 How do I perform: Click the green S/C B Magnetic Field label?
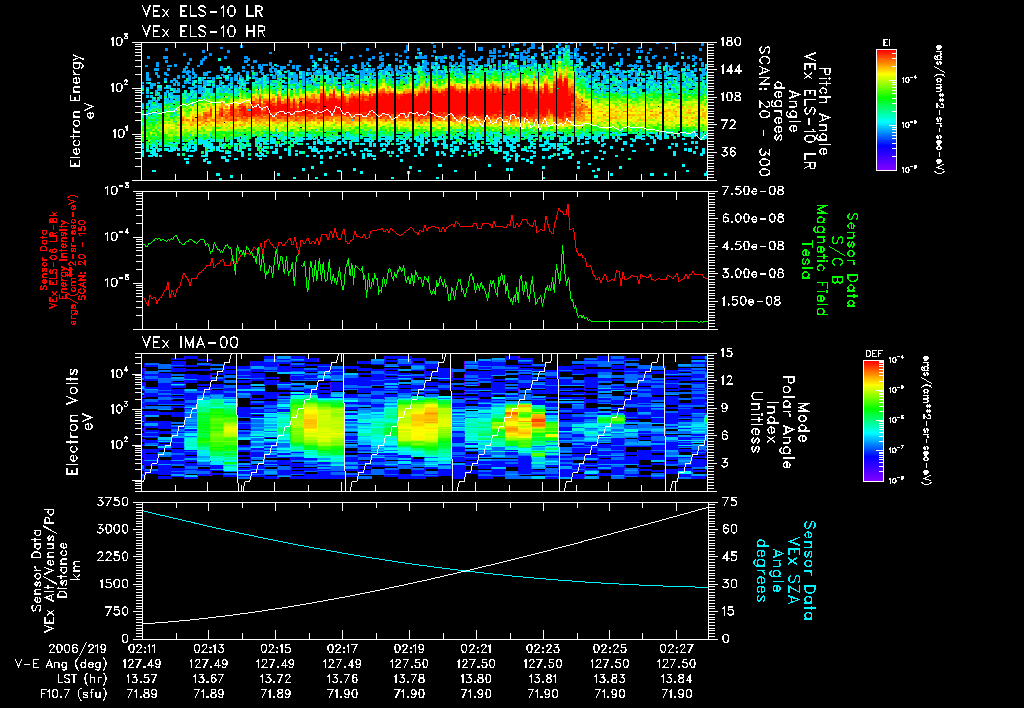tap(829, 260)
